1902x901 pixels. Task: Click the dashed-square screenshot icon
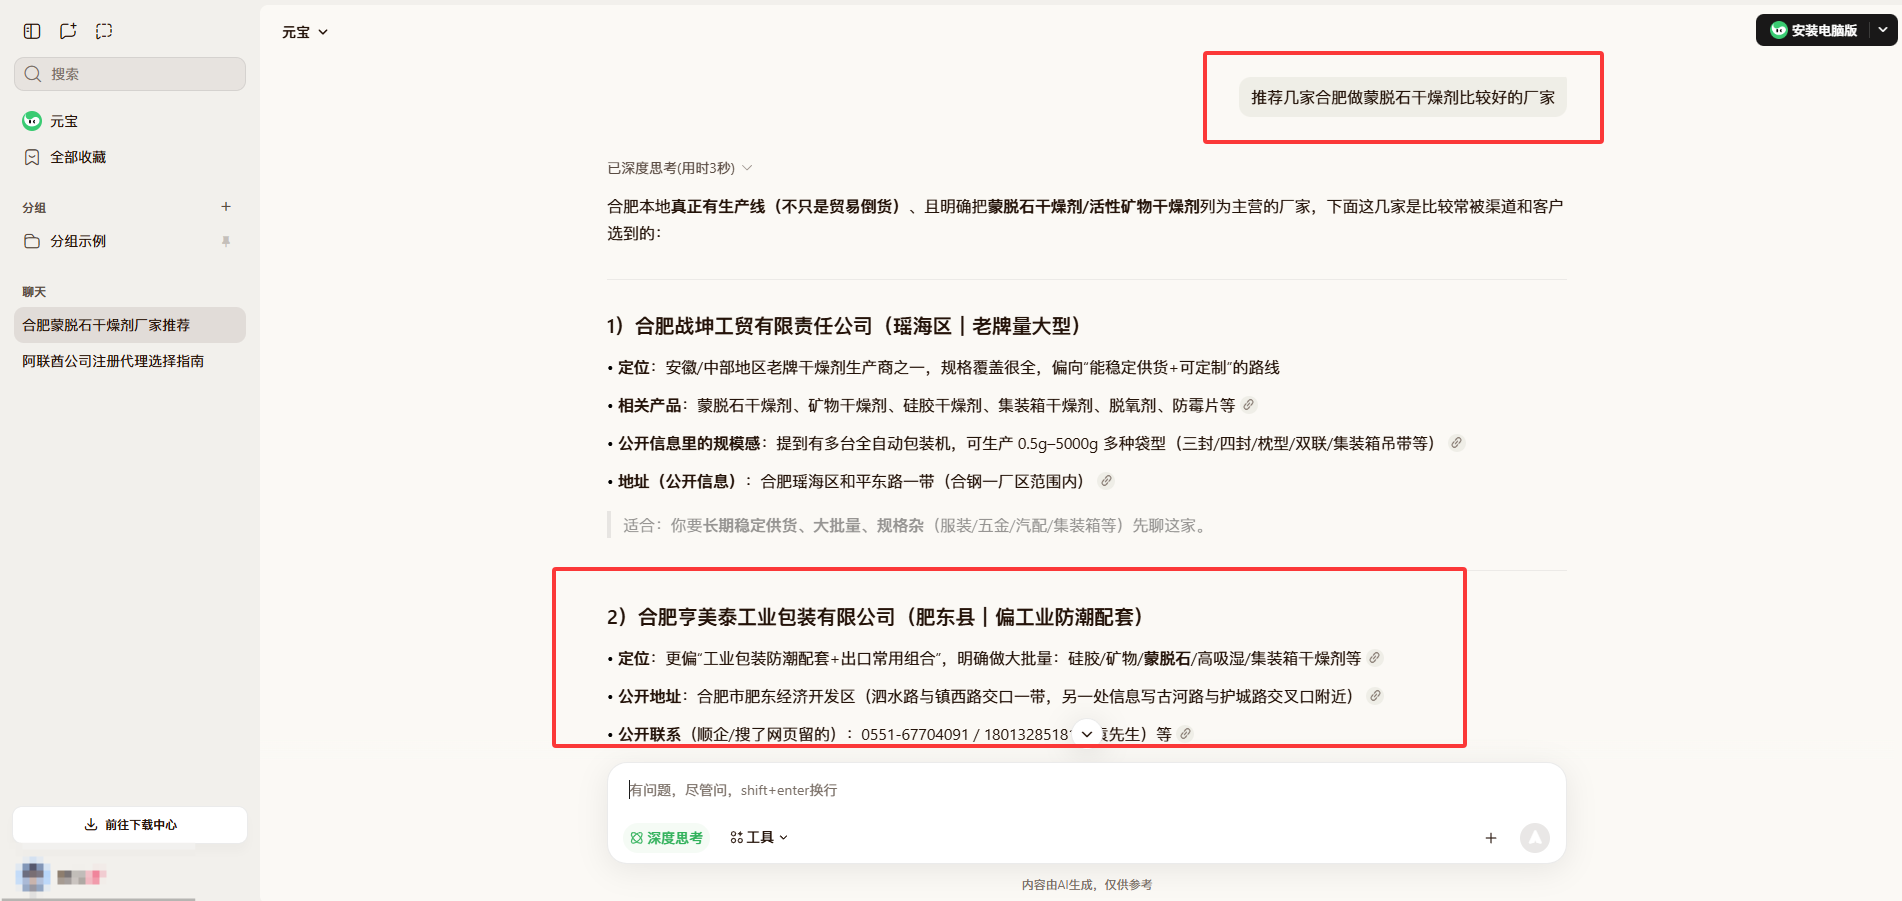104,31
